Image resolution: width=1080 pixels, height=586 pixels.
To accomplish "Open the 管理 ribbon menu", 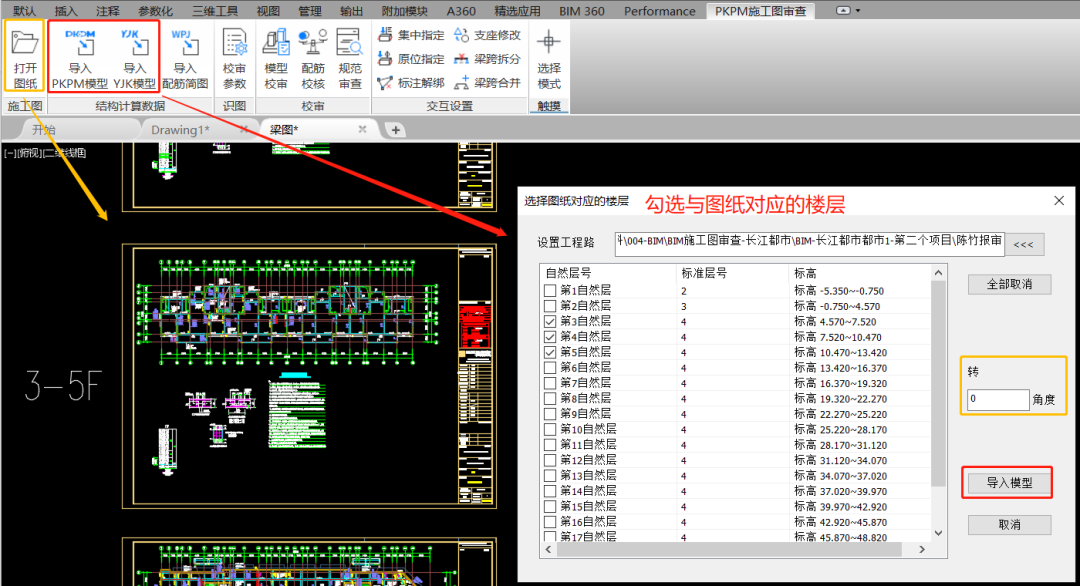I will coord(310,11).
